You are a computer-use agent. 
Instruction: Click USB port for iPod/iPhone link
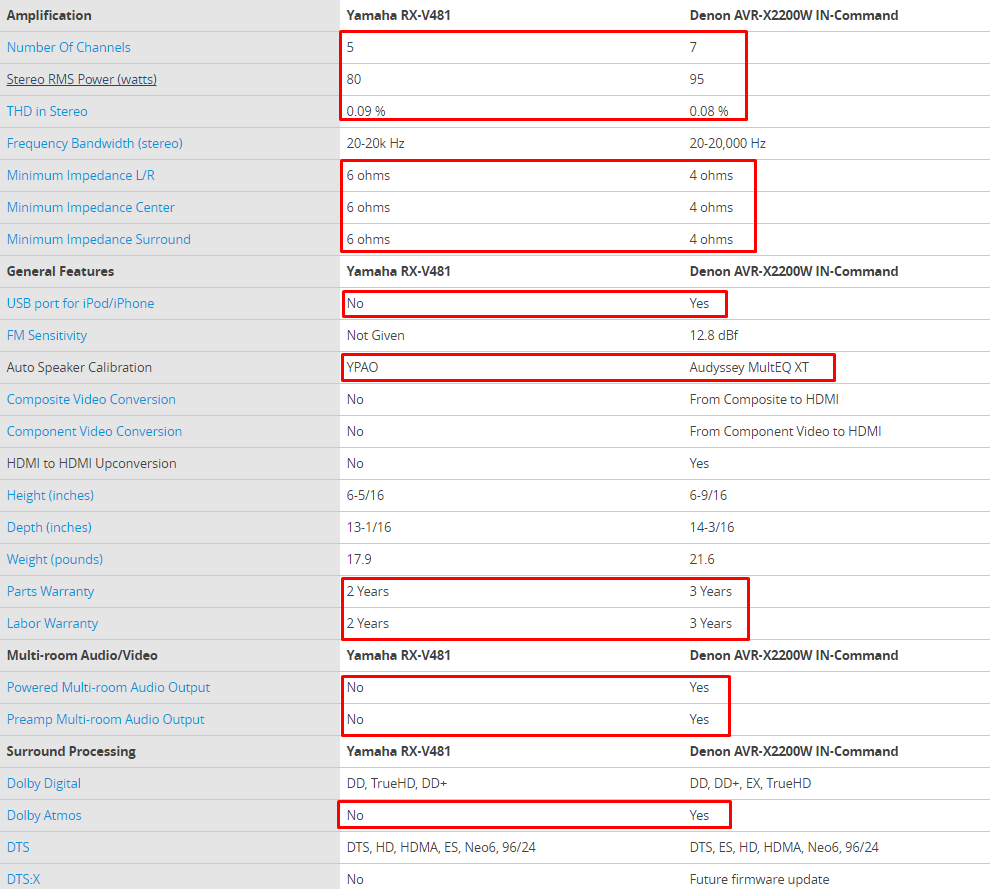point(80,304)
